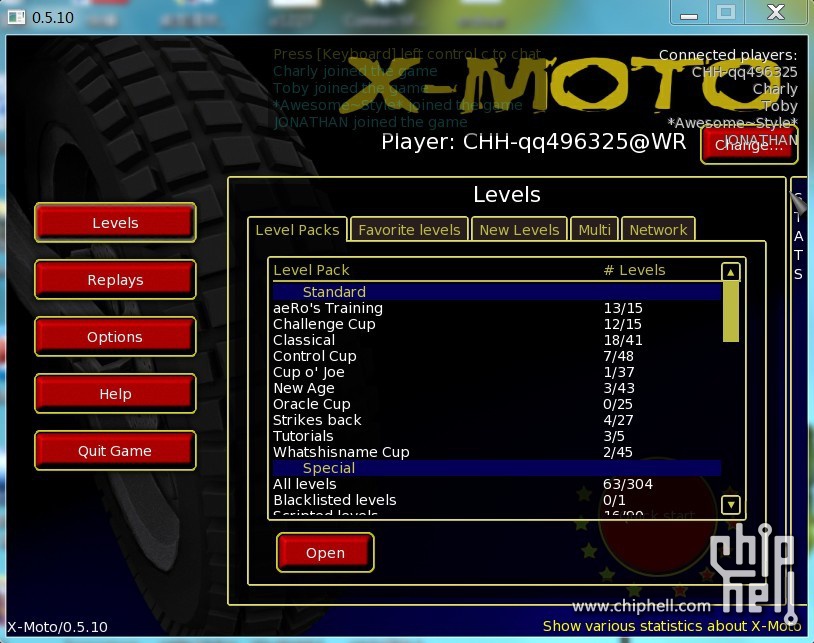
Task: Select the Challenge Cup level pack
Action: coord(497,324)
